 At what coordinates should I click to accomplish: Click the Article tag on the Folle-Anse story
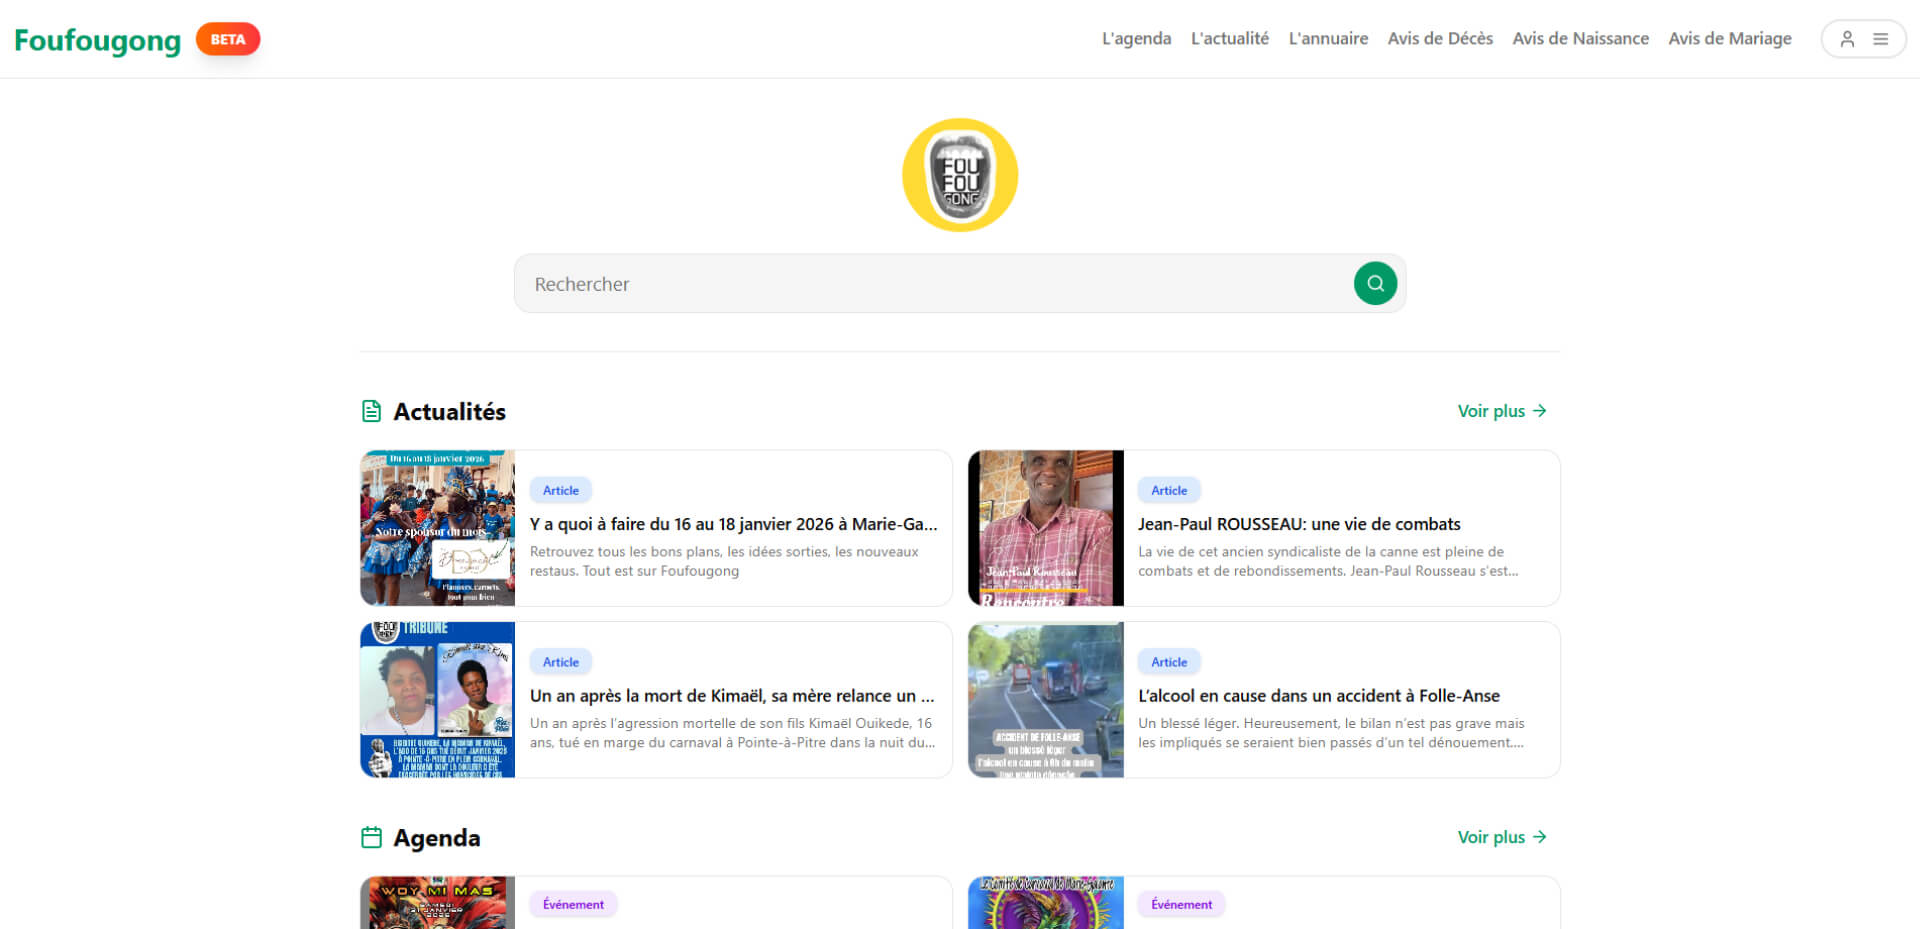point(1169,661)
